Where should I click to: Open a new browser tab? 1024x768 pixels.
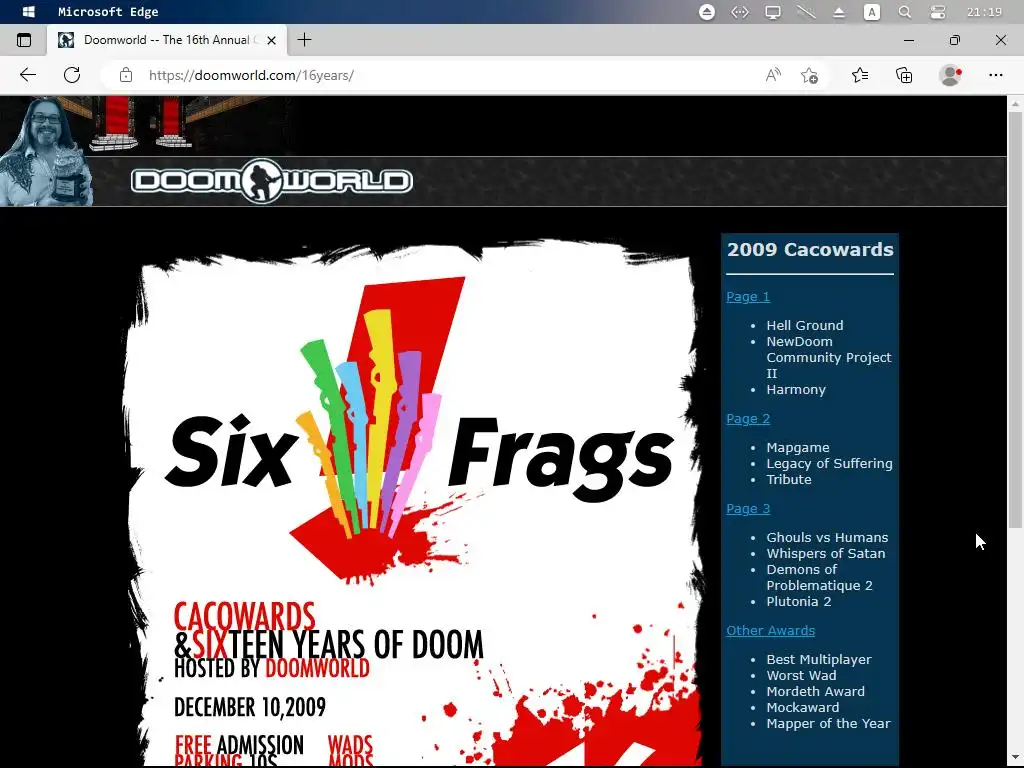pyautogui.click(x=304, y=40)
